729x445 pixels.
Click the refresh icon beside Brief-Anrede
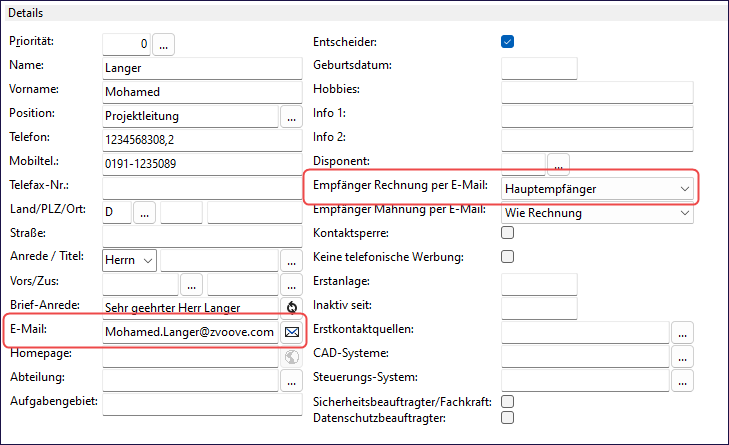click(x=292, y=307)
